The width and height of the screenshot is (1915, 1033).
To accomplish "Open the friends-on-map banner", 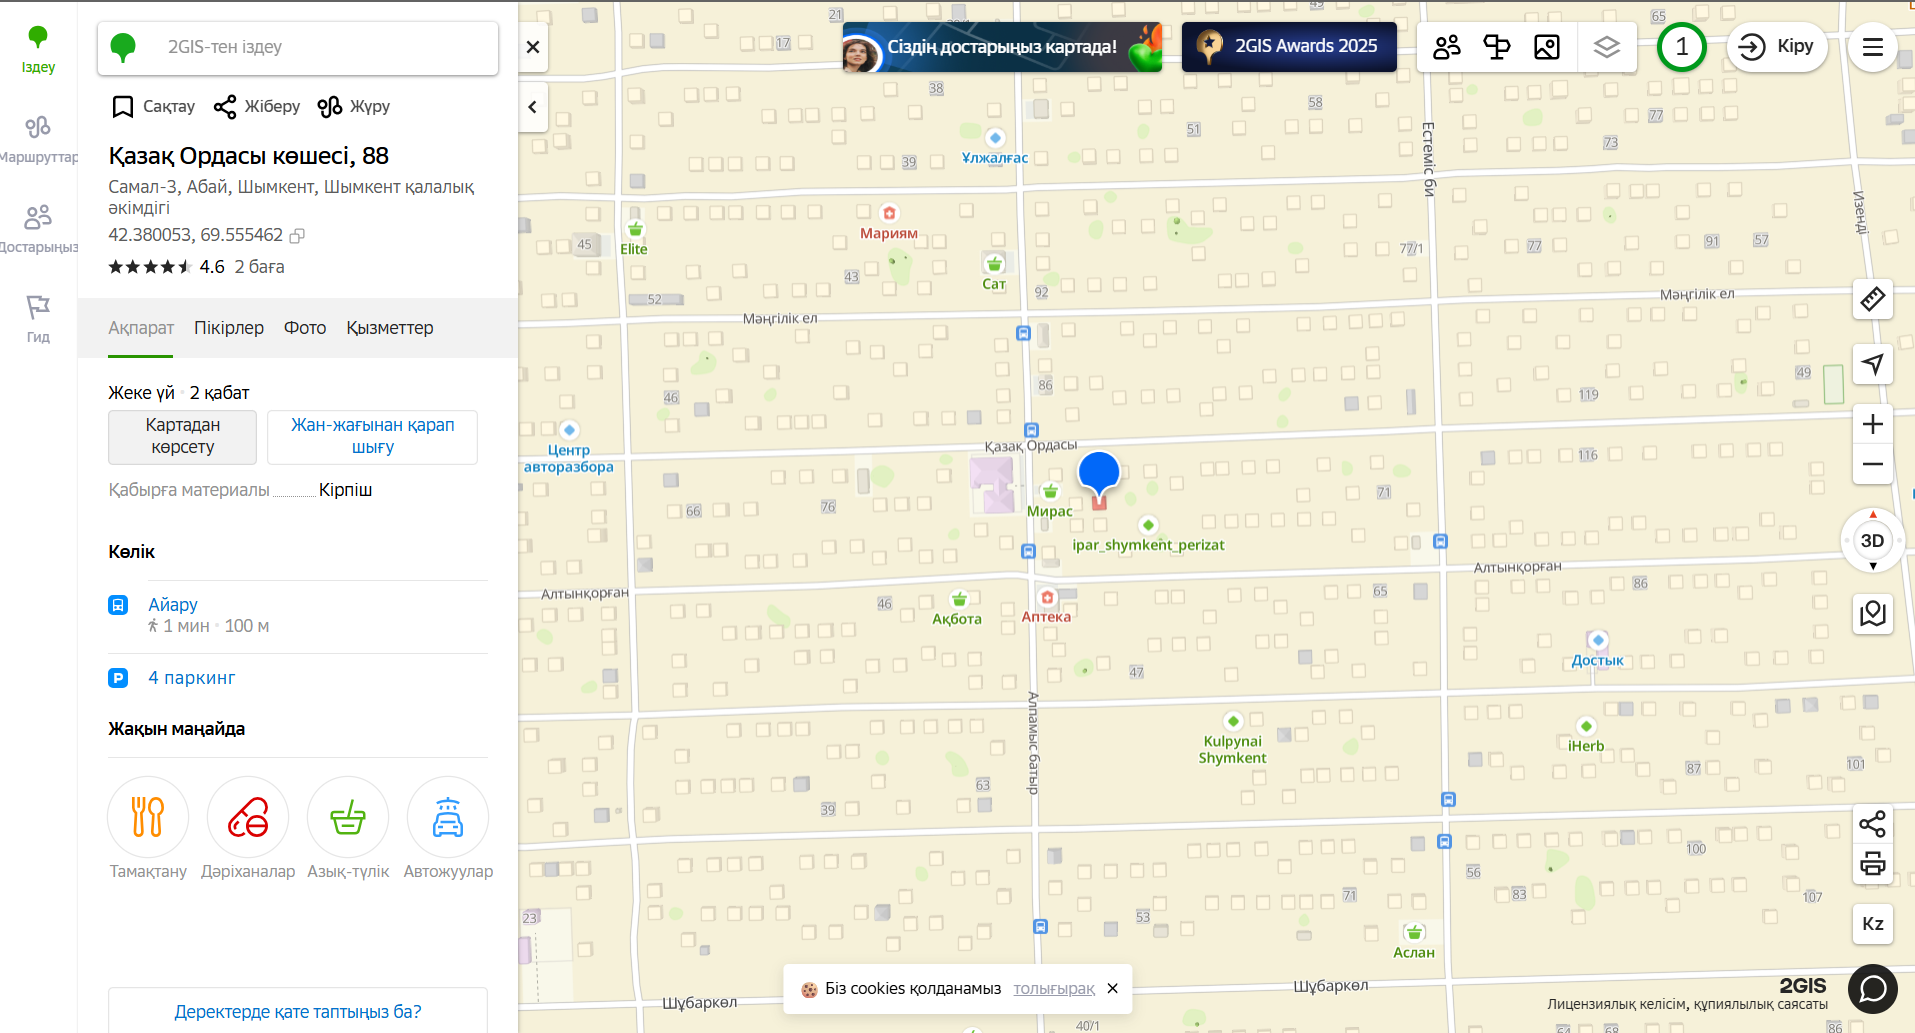I will coord(1002,47).
